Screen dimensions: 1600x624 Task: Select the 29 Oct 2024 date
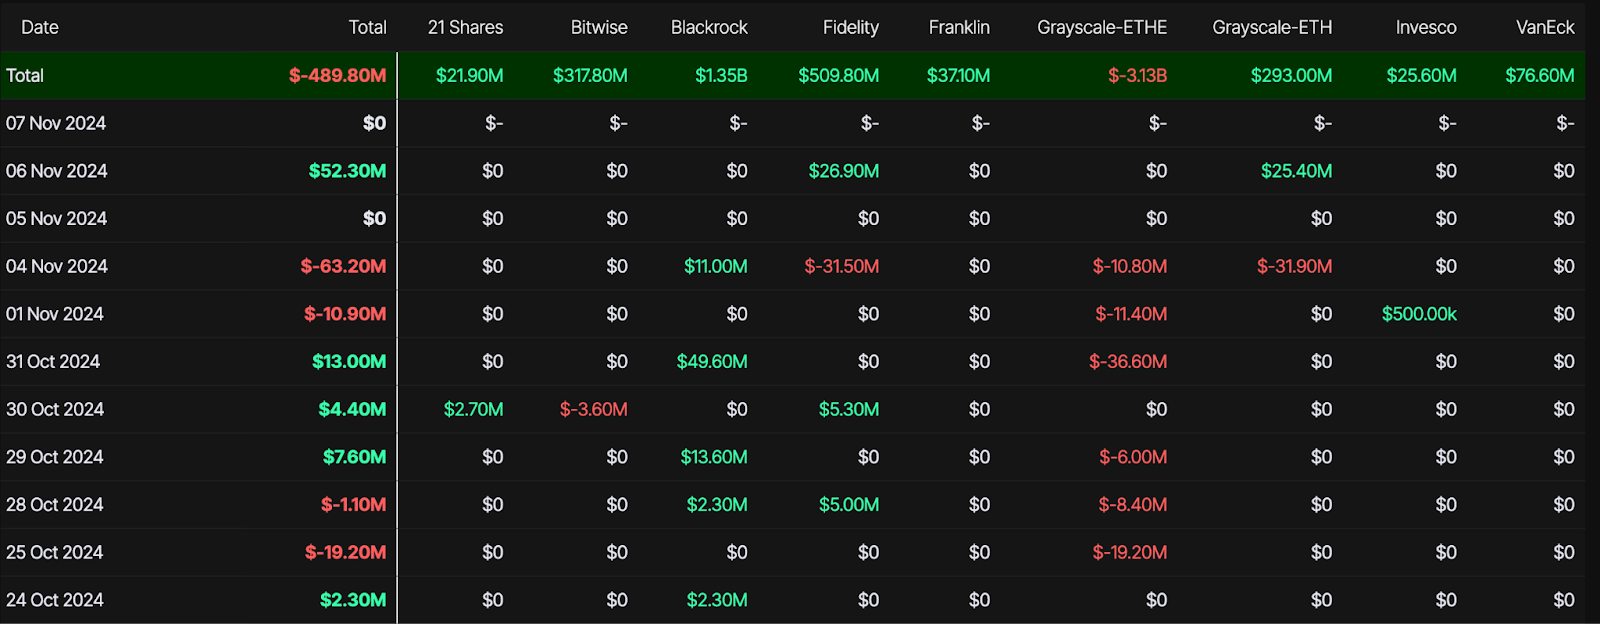(54, 457)
